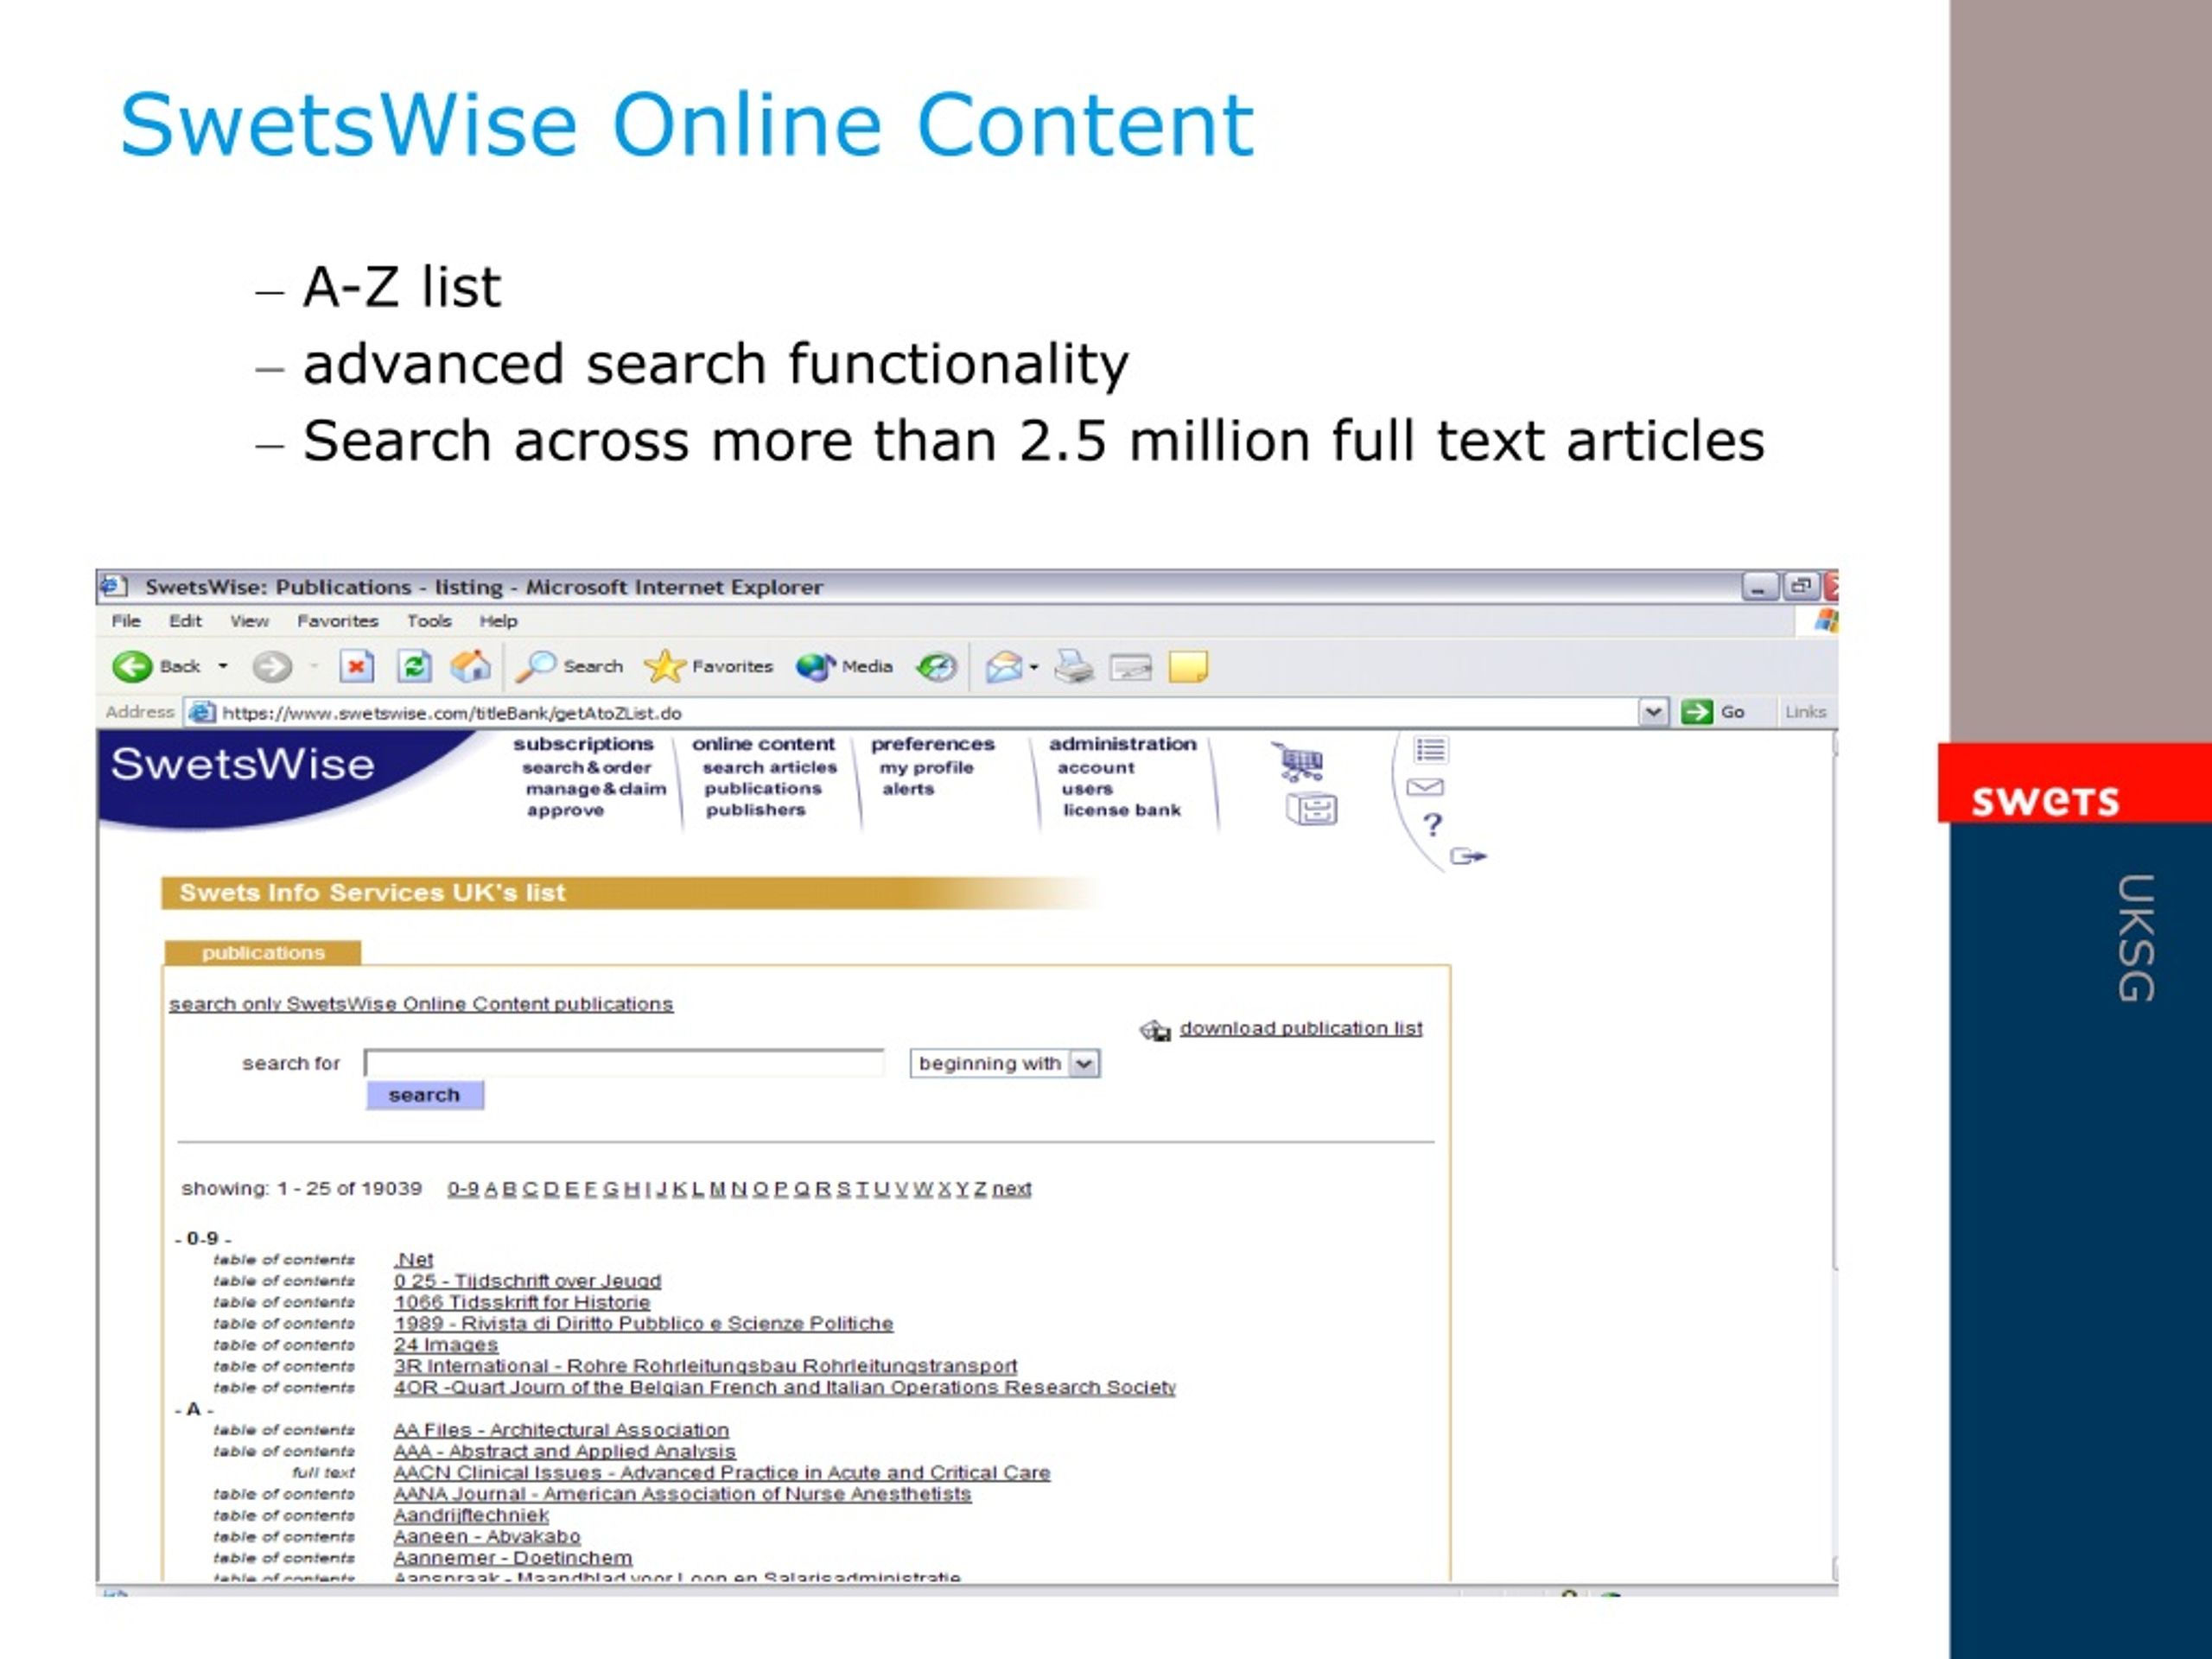Refresh the page with the green arrows icon

coord(414,666)
